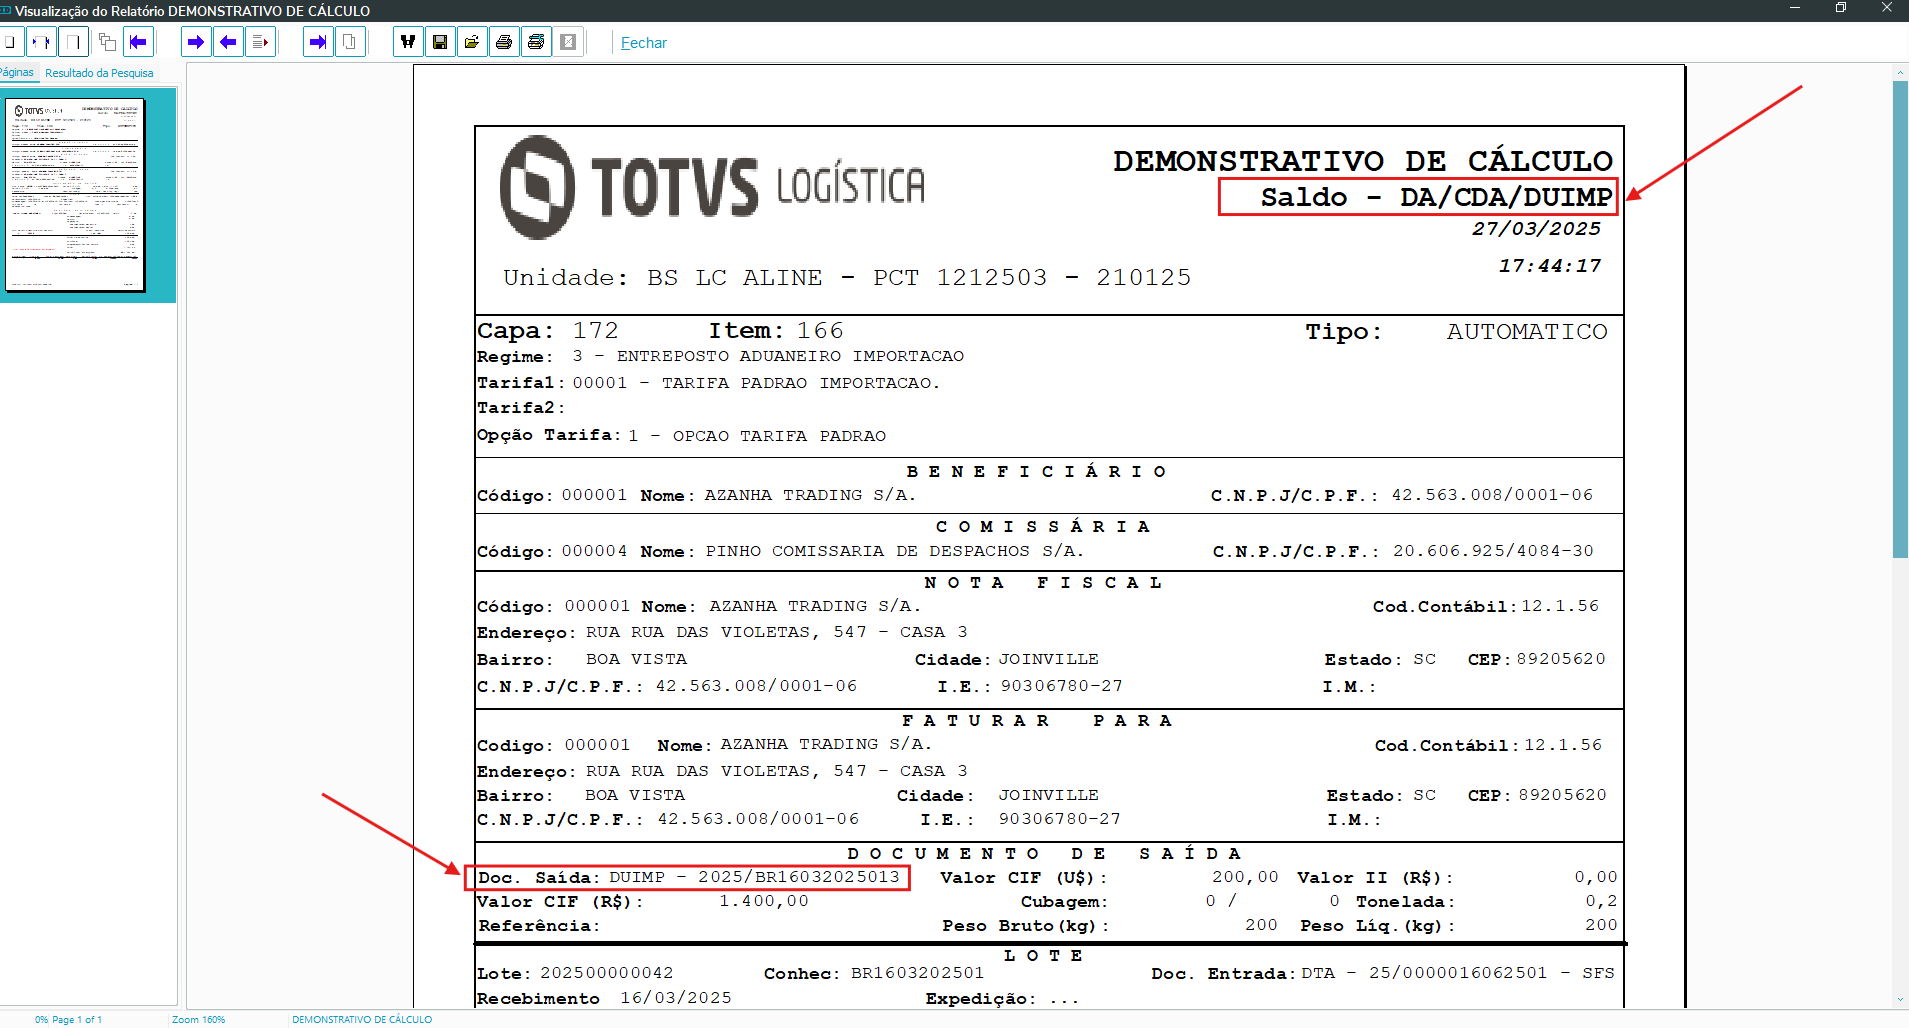Open the go-to-page icon
1909x1028 pixels.
pos(260,42)
